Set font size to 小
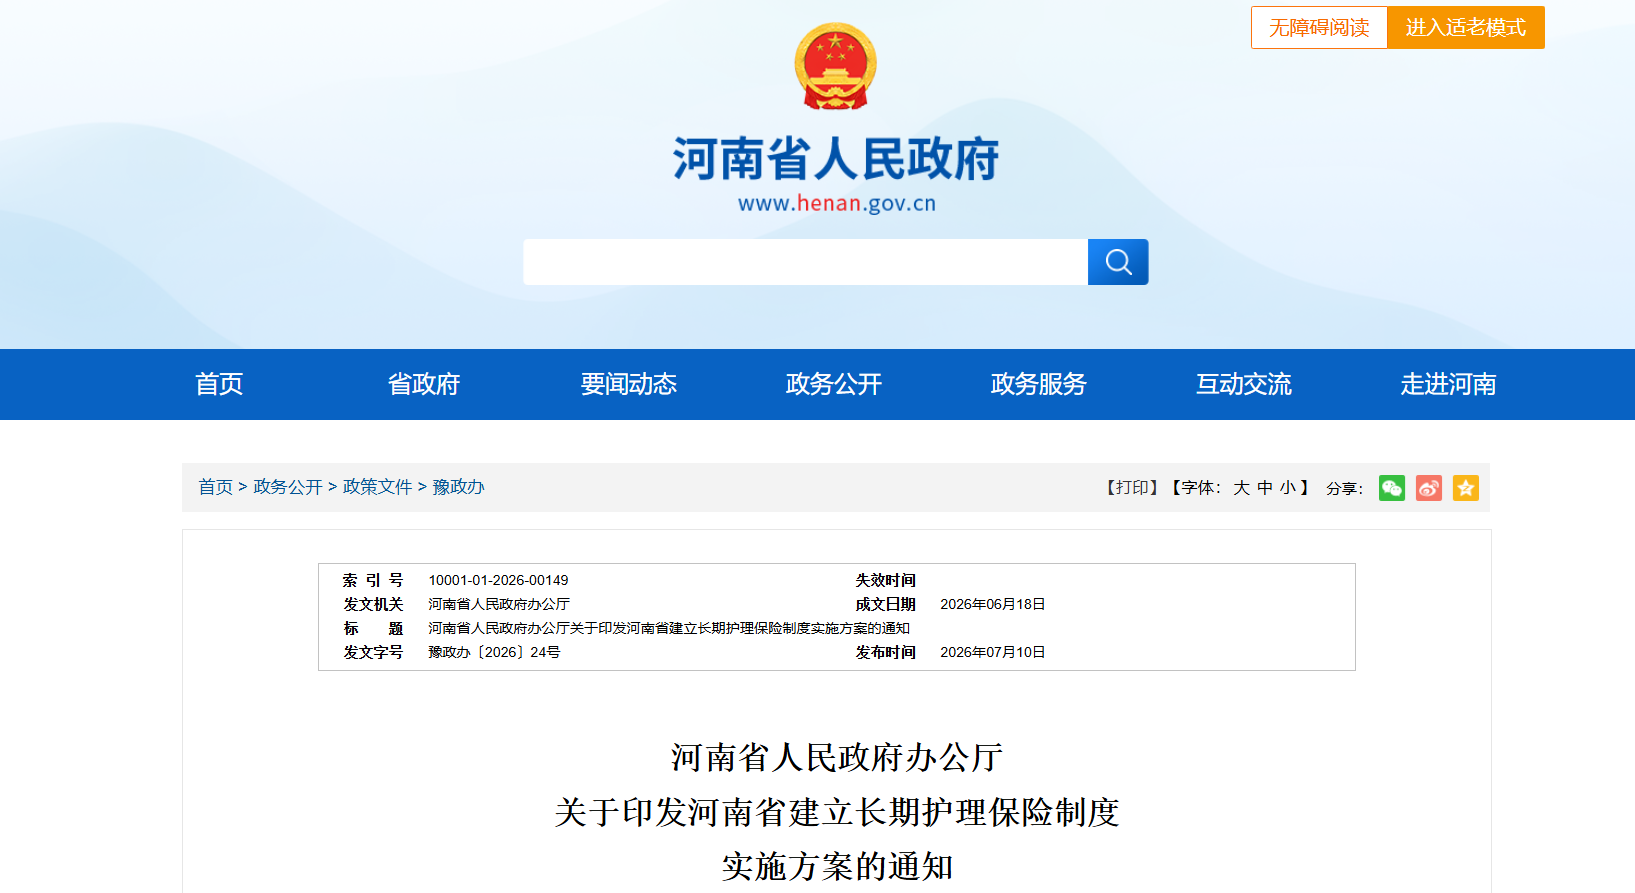The width and height of the screenshot is (1635, 893). click(1288, 488)
